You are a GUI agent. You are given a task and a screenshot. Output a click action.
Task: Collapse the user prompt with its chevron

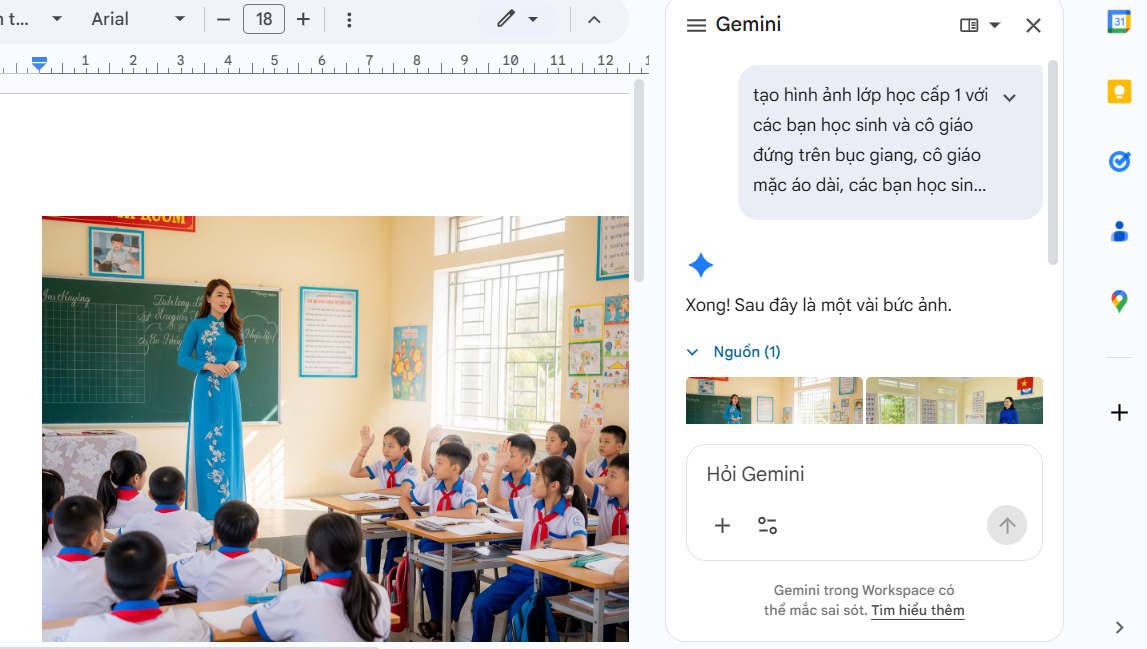(1010, 95)
